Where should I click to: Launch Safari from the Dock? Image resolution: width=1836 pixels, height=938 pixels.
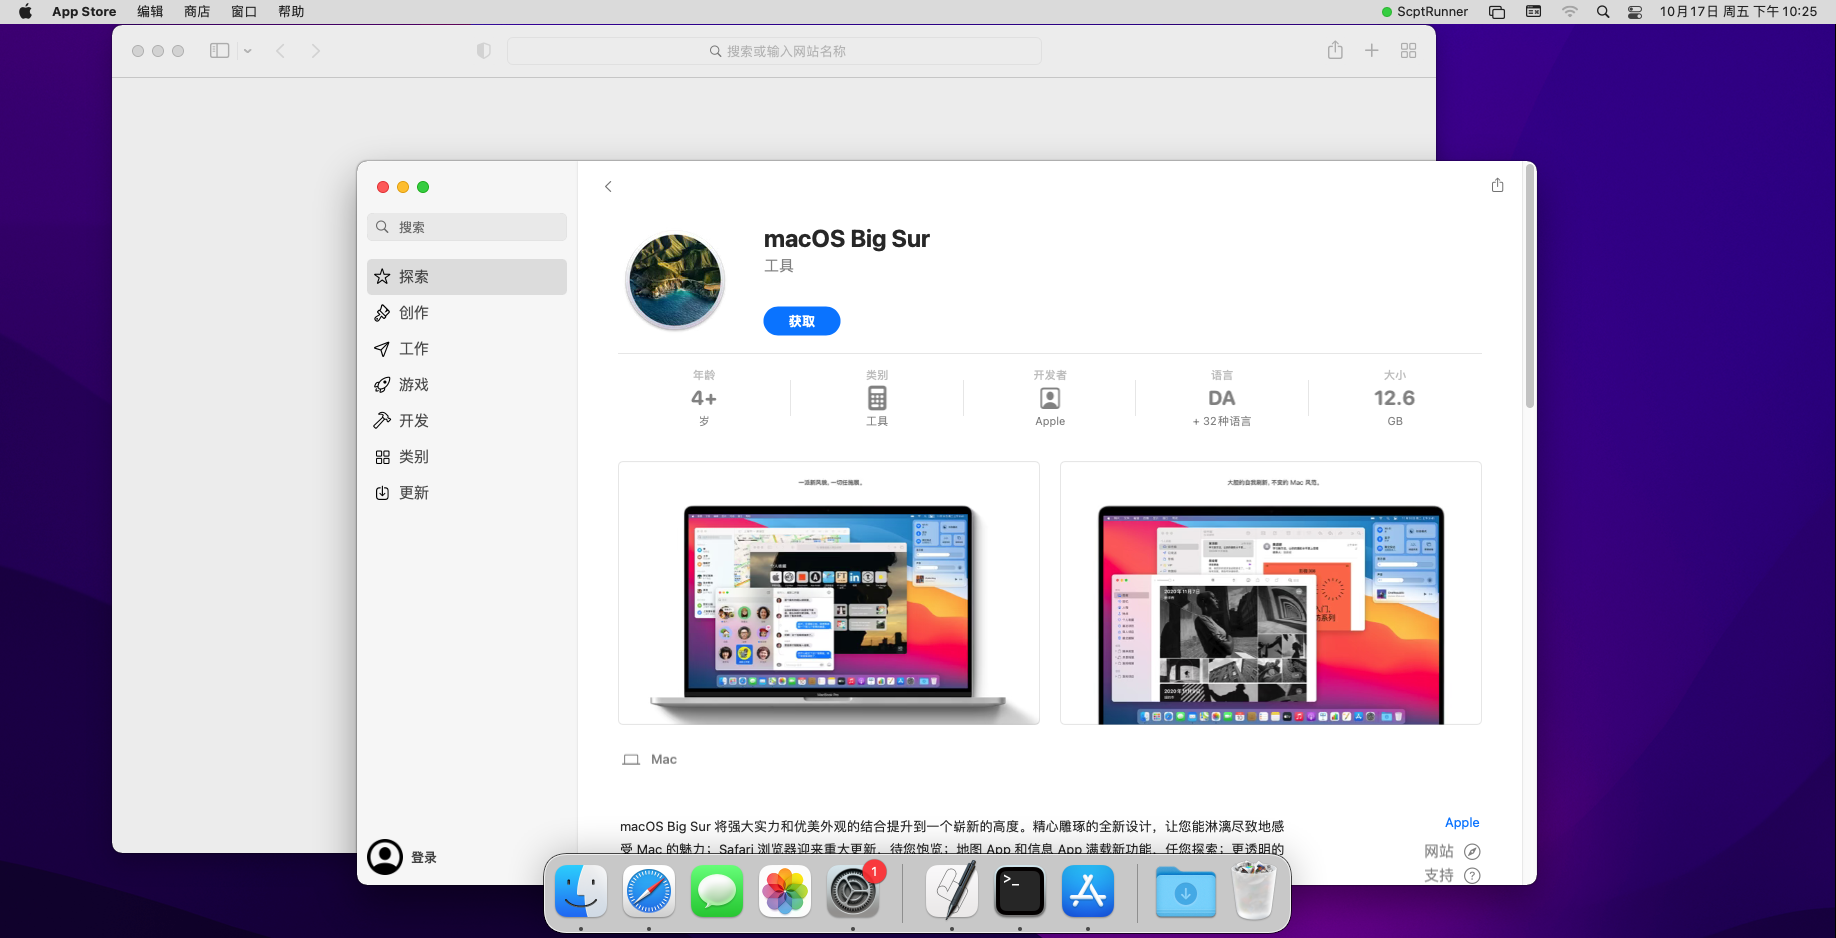[x=649, y=891]
